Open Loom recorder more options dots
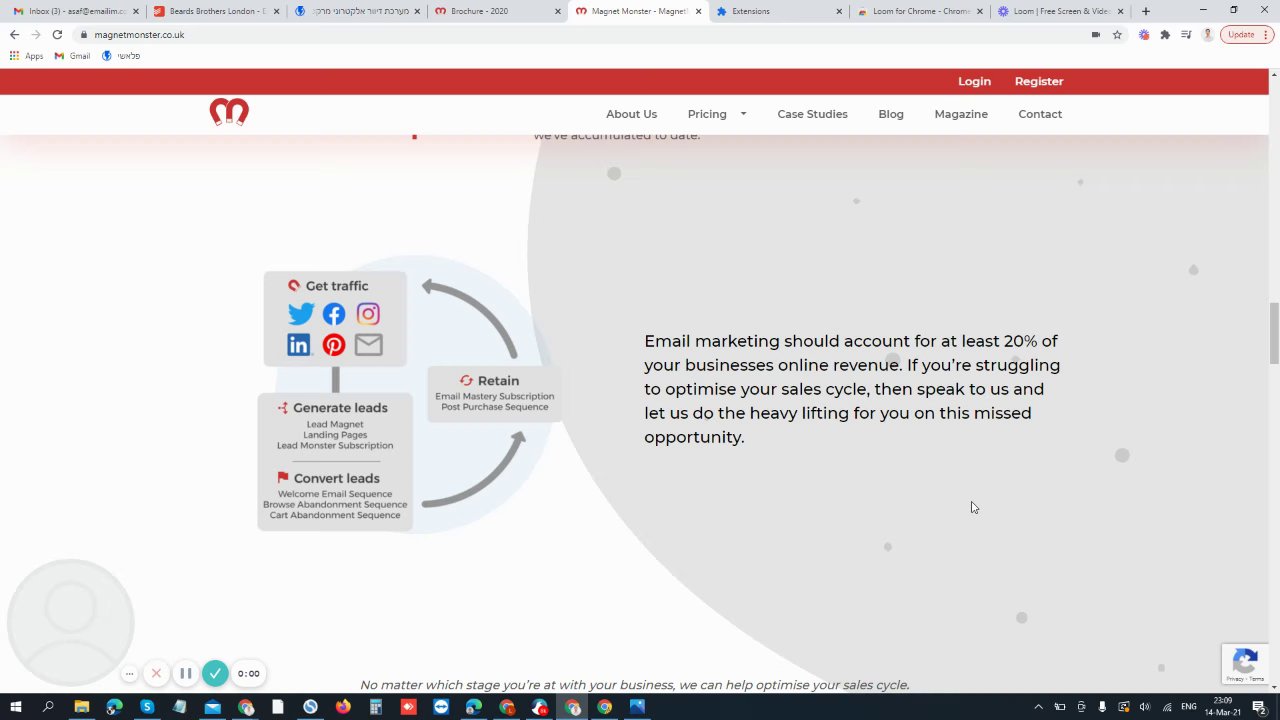 [x=129, y=674]
